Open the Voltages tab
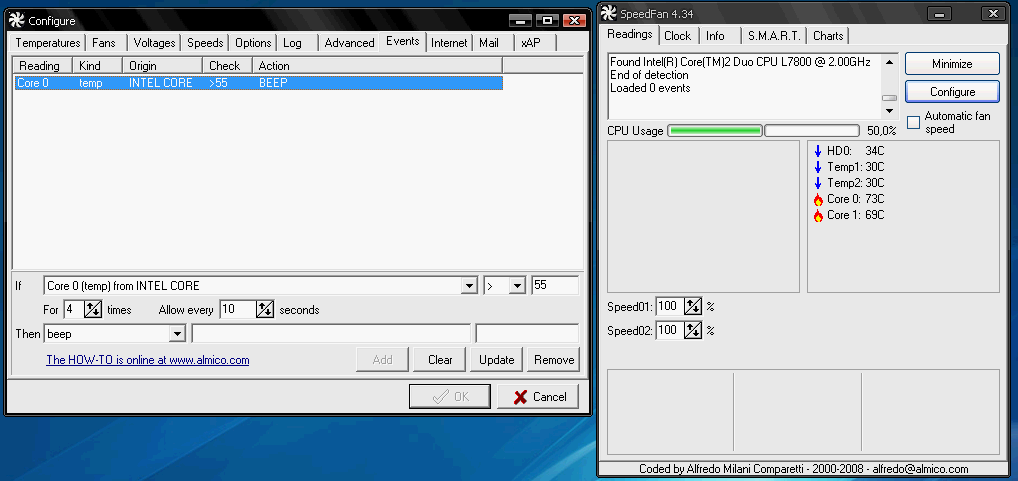This screenshot has width=1018, height=481. [x=155, y=43]
